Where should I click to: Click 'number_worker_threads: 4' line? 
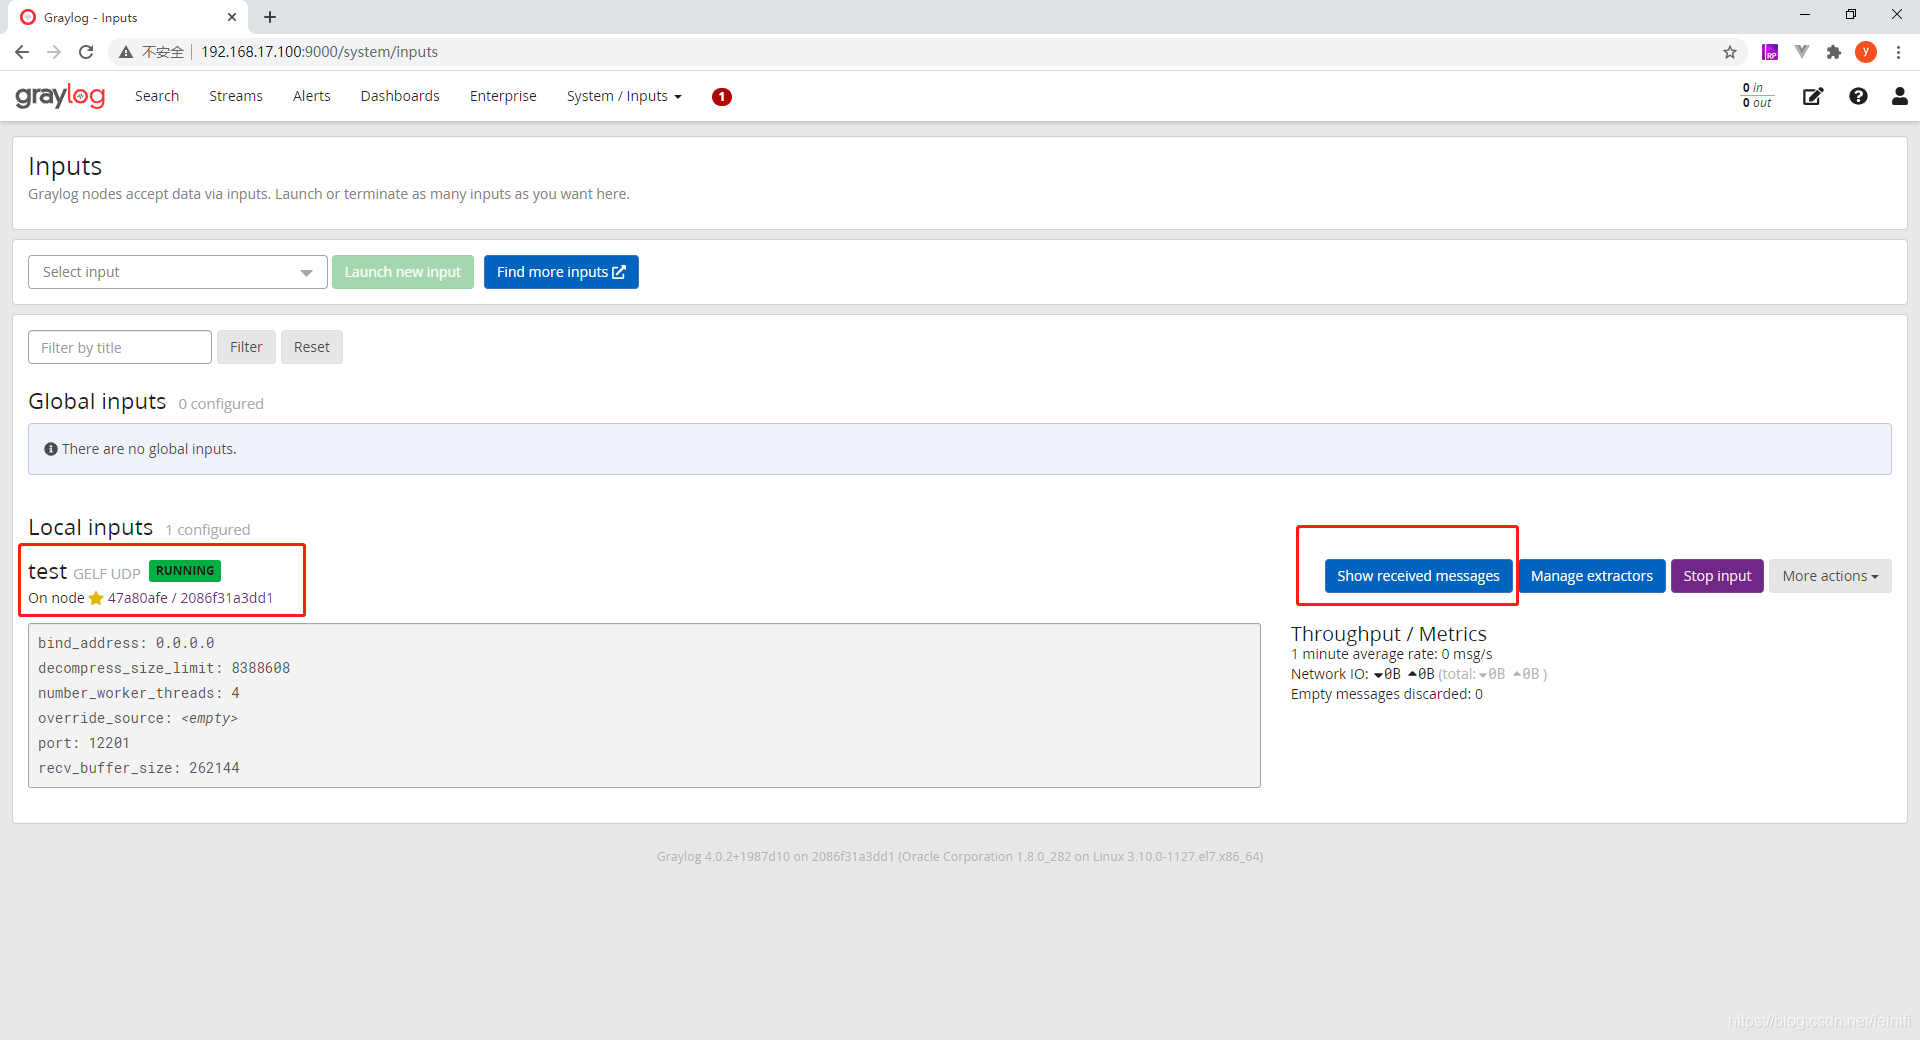click(x=139, y=693)
